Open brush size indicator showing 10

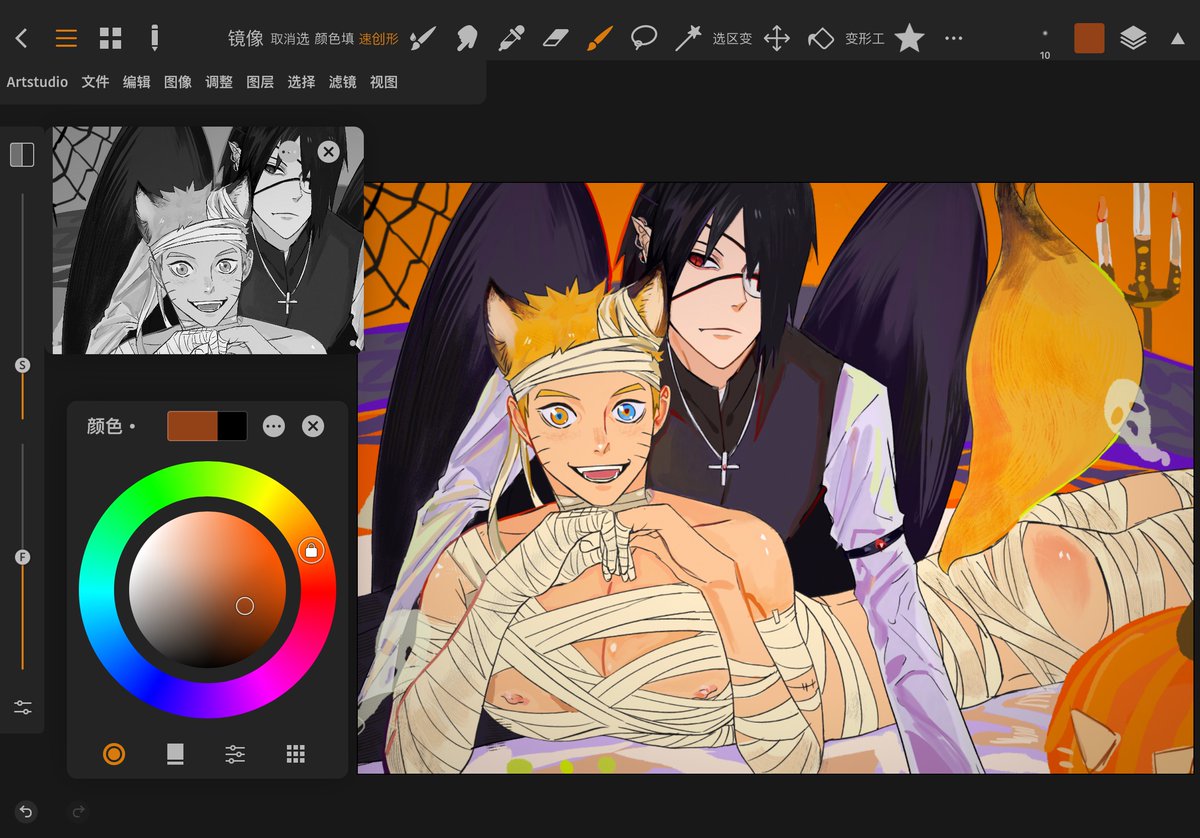click(1045, 43)
